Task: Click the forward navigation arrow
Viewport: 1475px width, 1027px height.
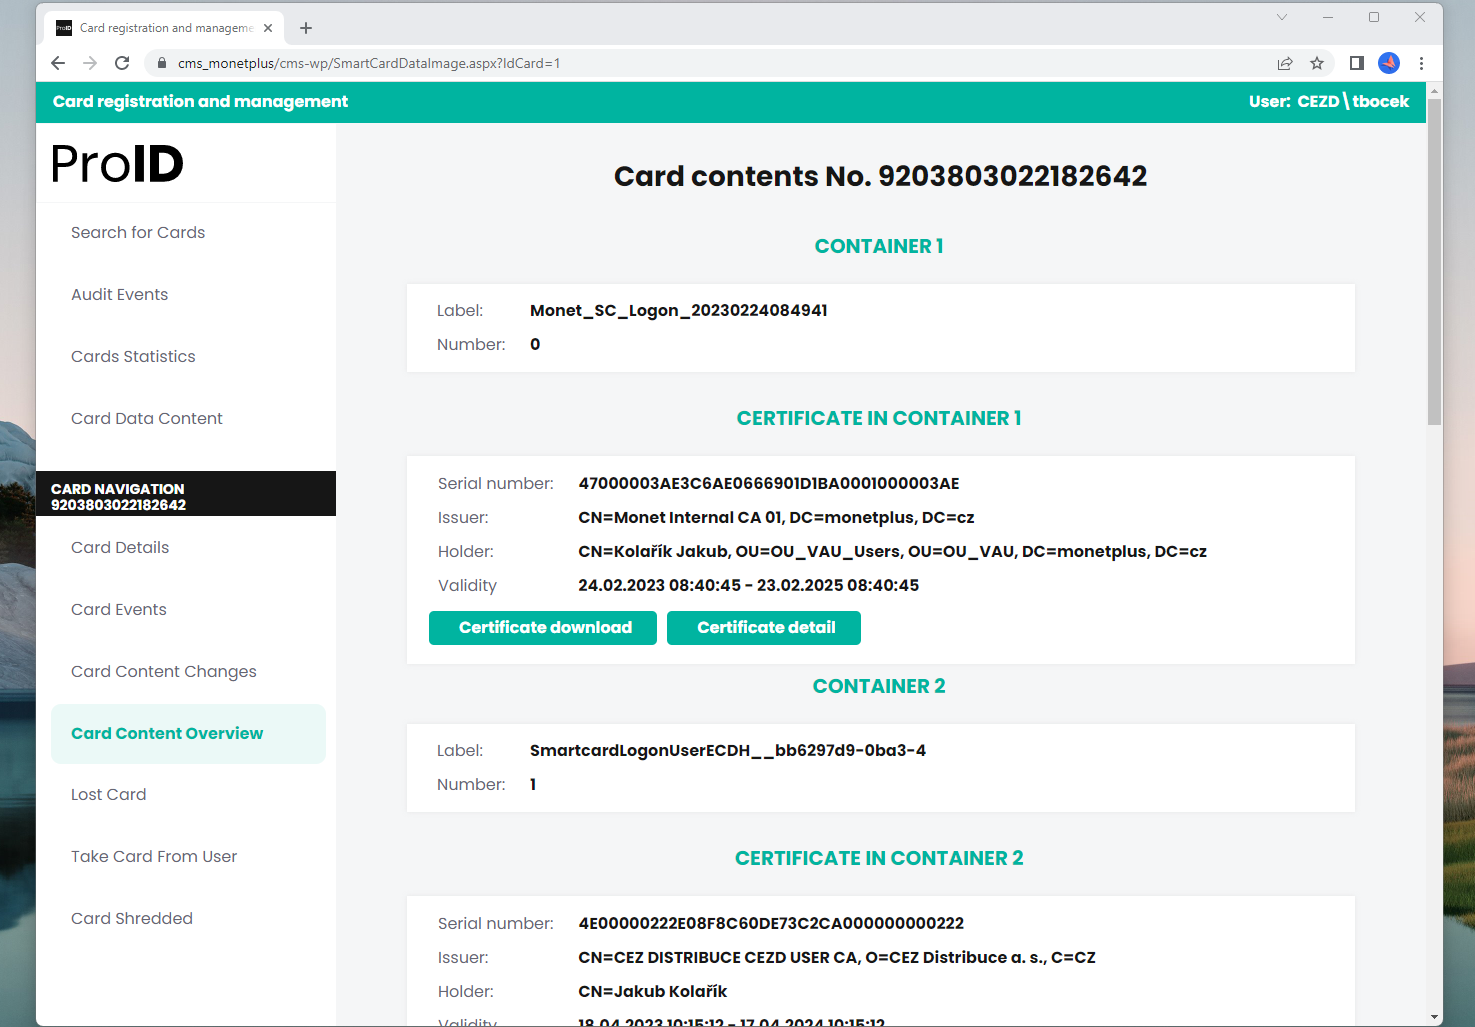Action: pos(90,62)
